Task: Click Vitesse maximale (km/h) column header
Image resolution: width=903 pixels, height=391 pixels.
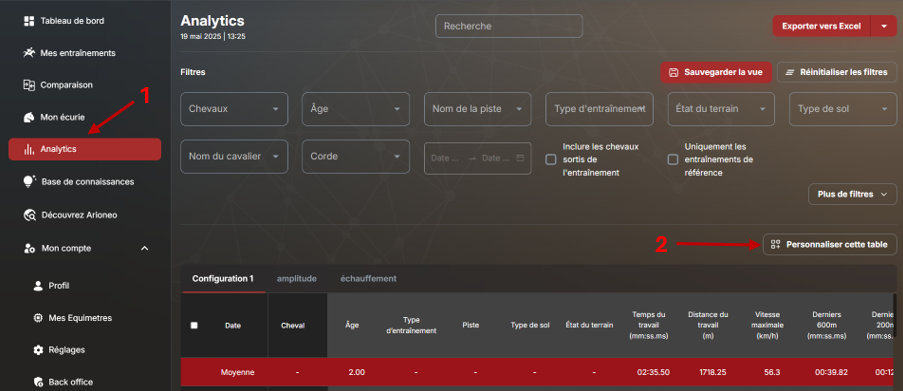Action: point(768,325)
